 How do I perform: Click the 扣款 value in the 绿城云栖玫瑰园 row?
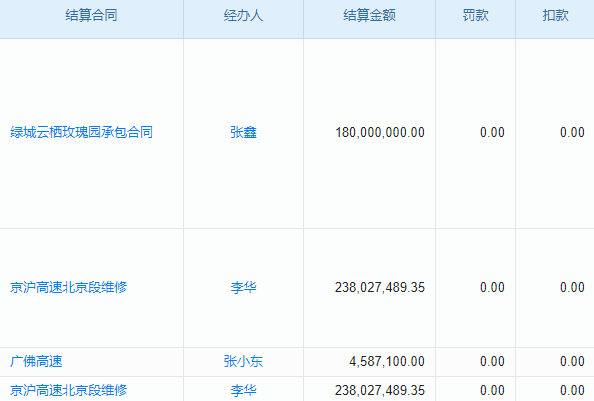click(572, 133)
